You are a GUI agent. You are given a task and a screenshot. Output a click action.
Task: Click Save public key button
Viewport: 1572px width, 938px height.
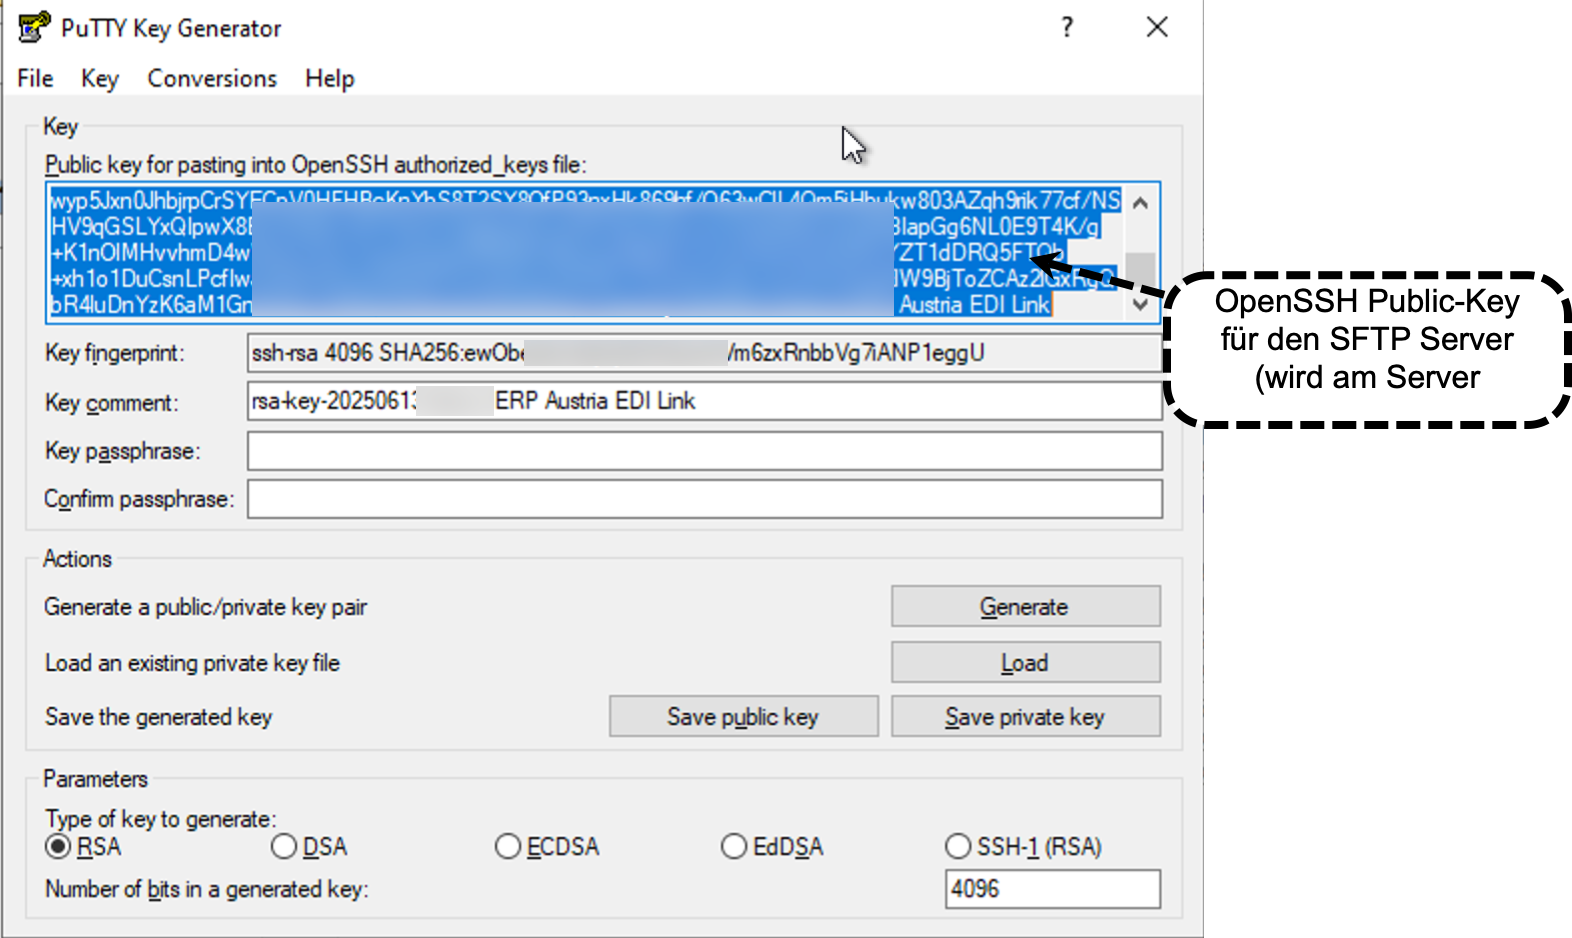[744, 716]
